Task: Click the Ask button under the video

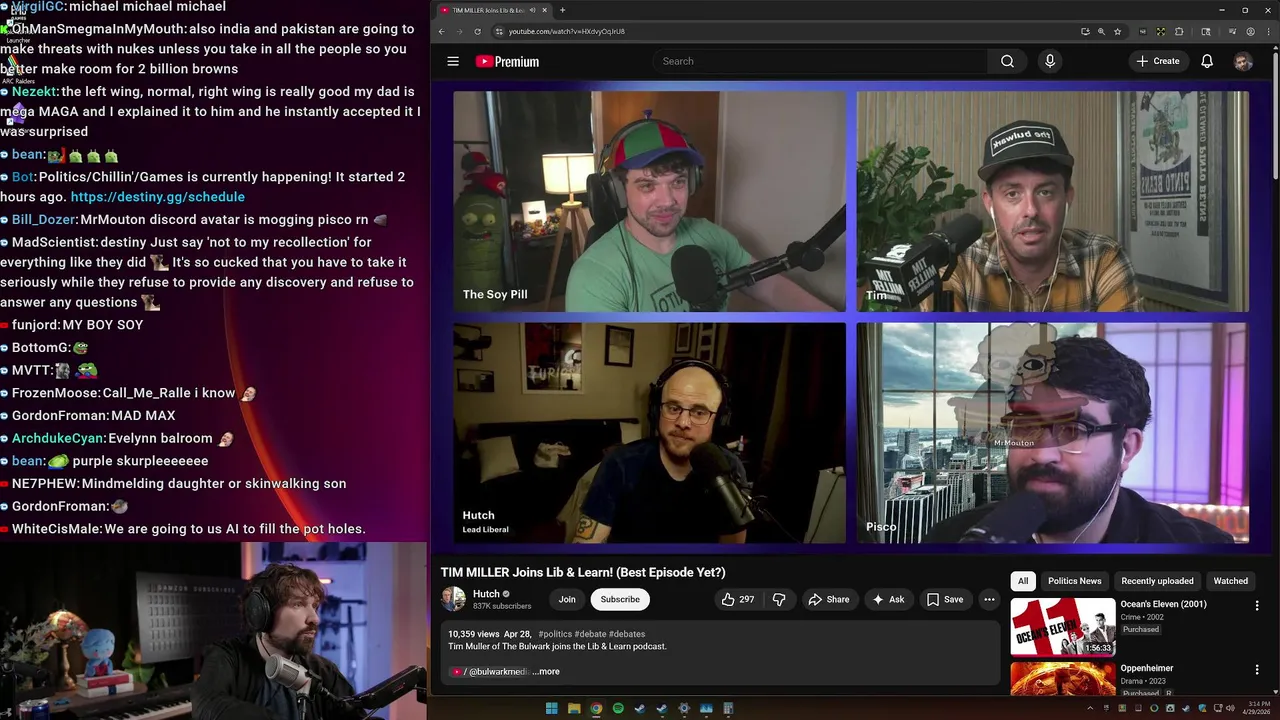Action: (888, 599)
